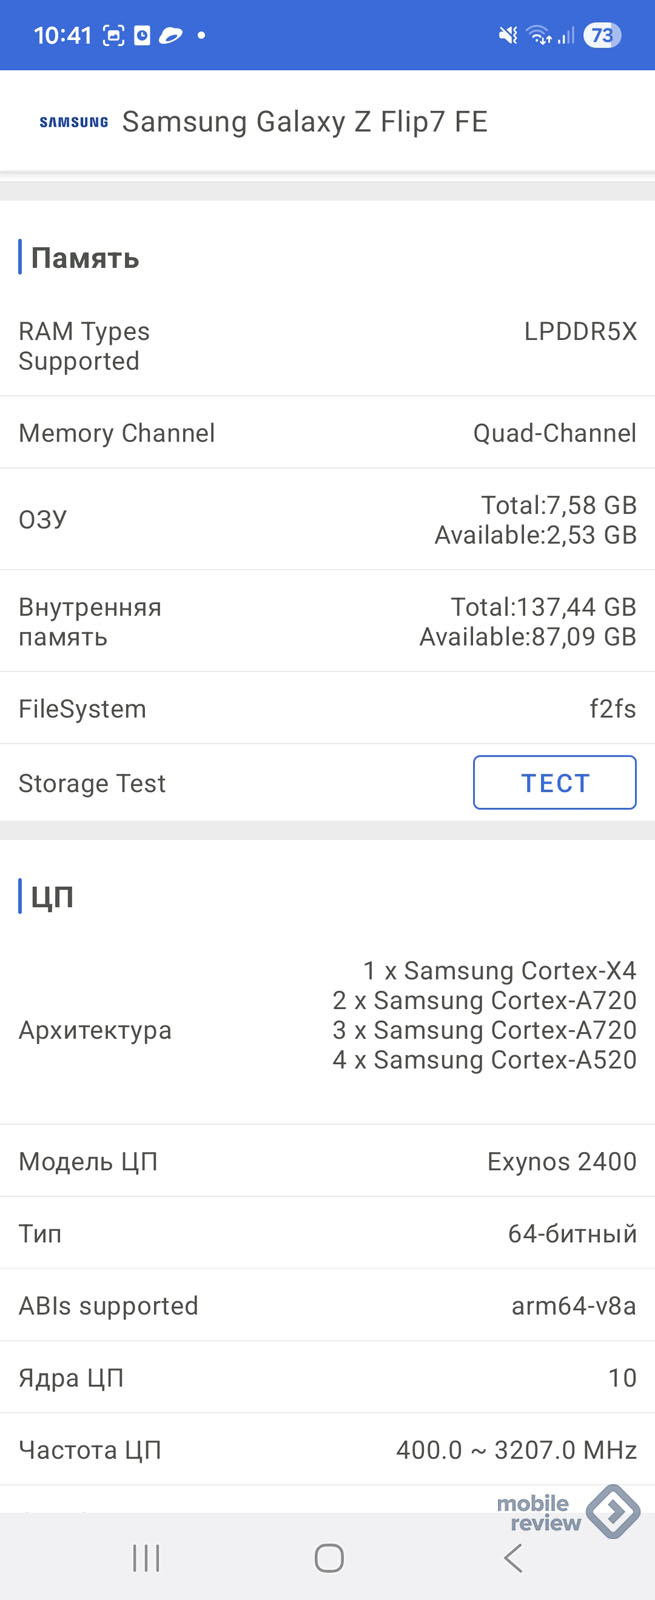
Task: Tap the Exynos 2400 CPU model row
Action: (x=327, y=1161)
